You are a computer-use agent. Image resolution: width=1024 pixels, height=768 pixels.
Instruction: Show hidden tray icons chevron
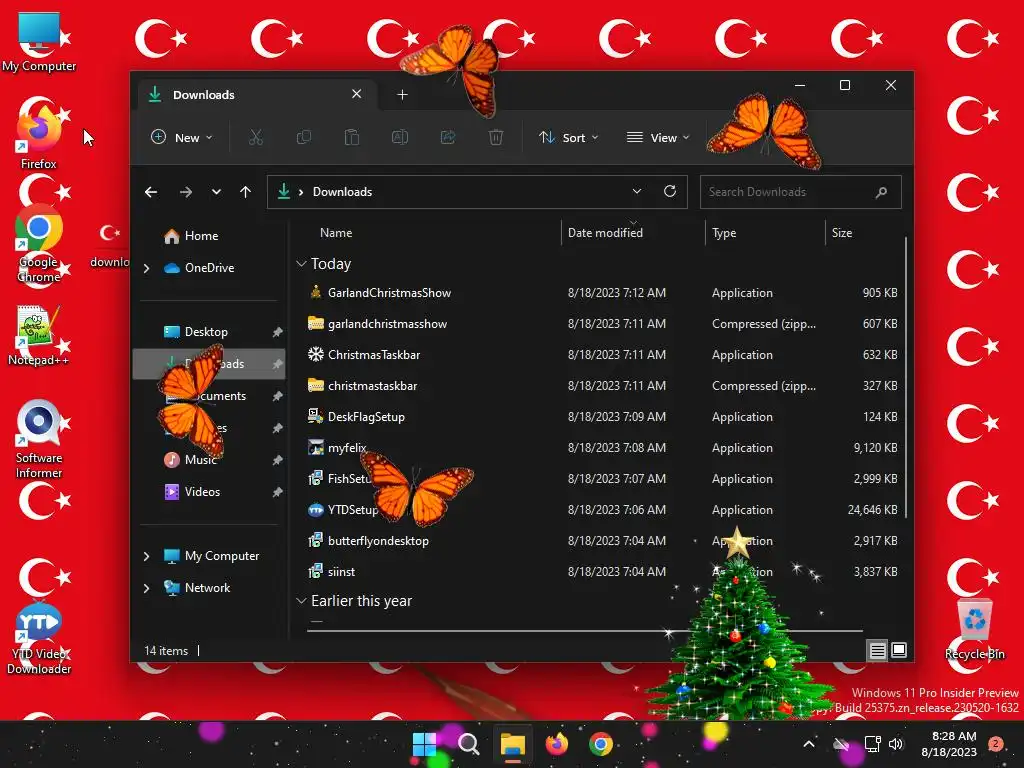(x=808, y=744)
